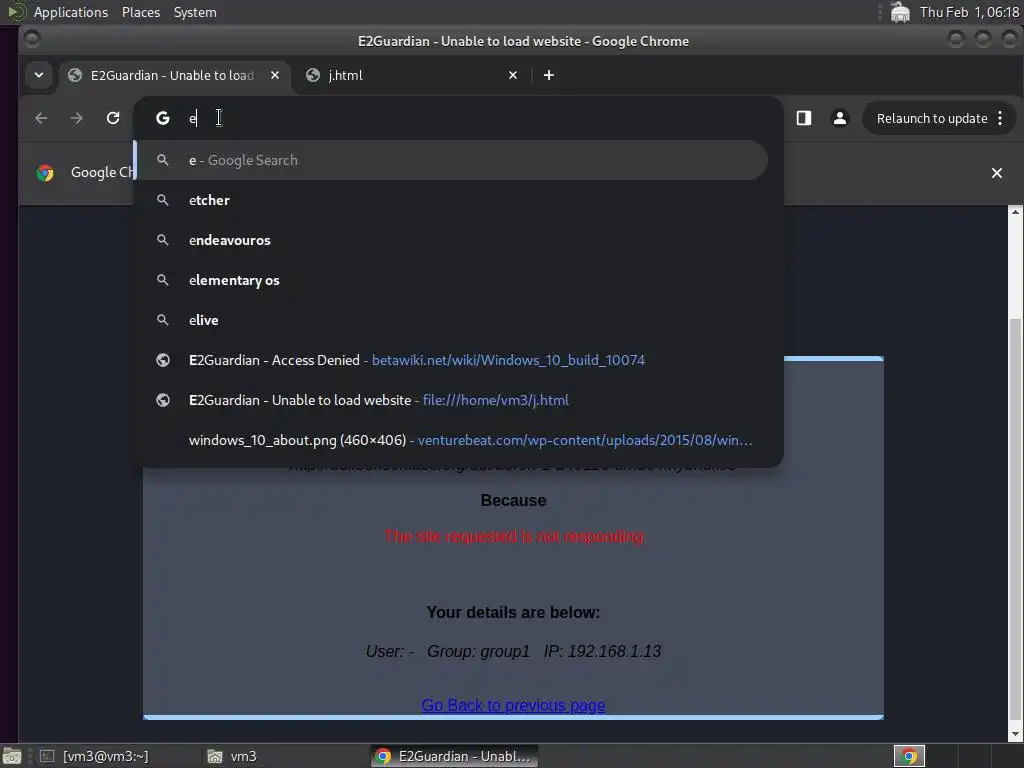Click the 'IP: 192.168.1.13' text
The width and height of the screenshot is (1024, 768).
[x=602, y=651]
